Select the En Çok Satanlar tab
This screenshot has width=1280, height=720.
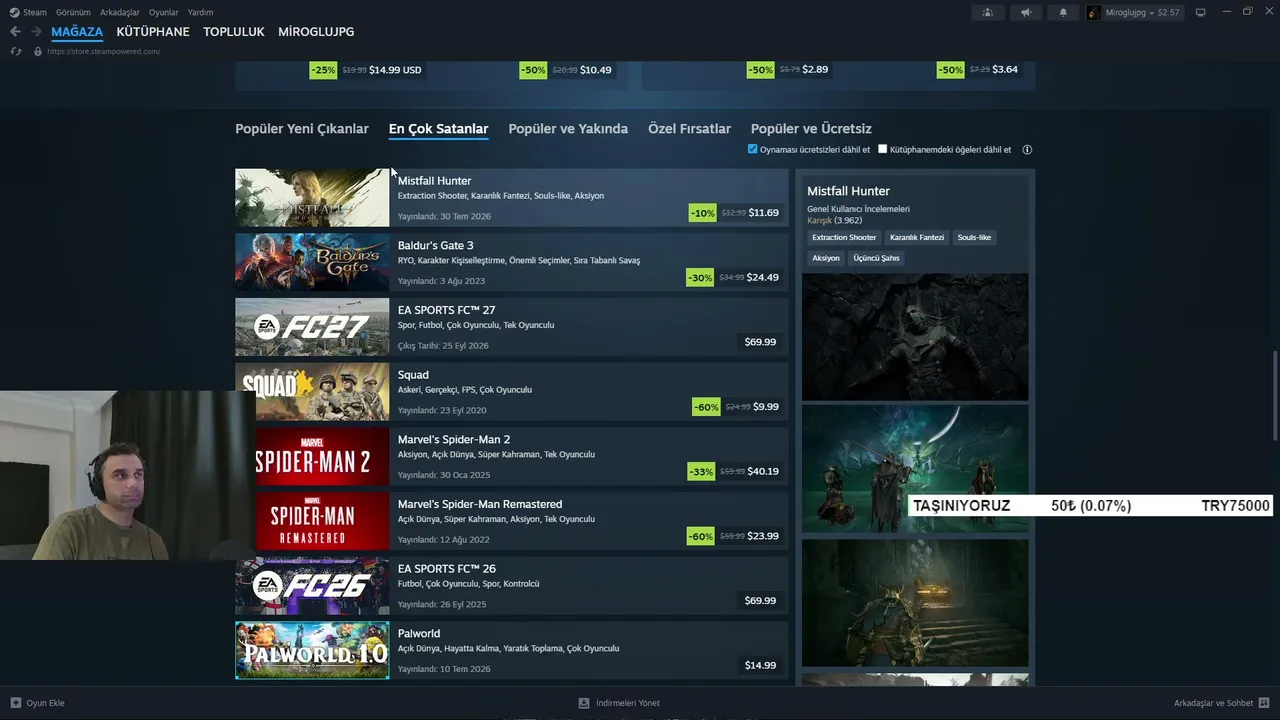coord(438,129)
